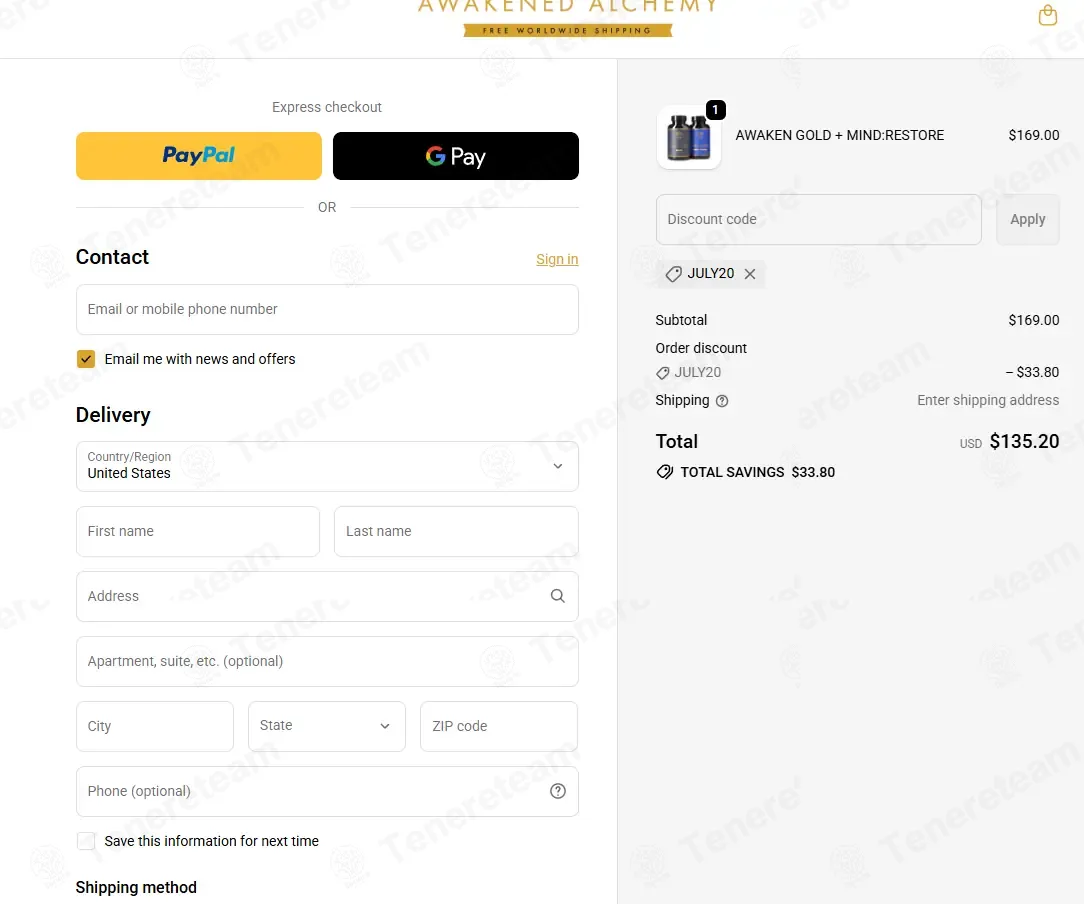Click the Sign in link
1084x904 pixels.
[557, 259]
